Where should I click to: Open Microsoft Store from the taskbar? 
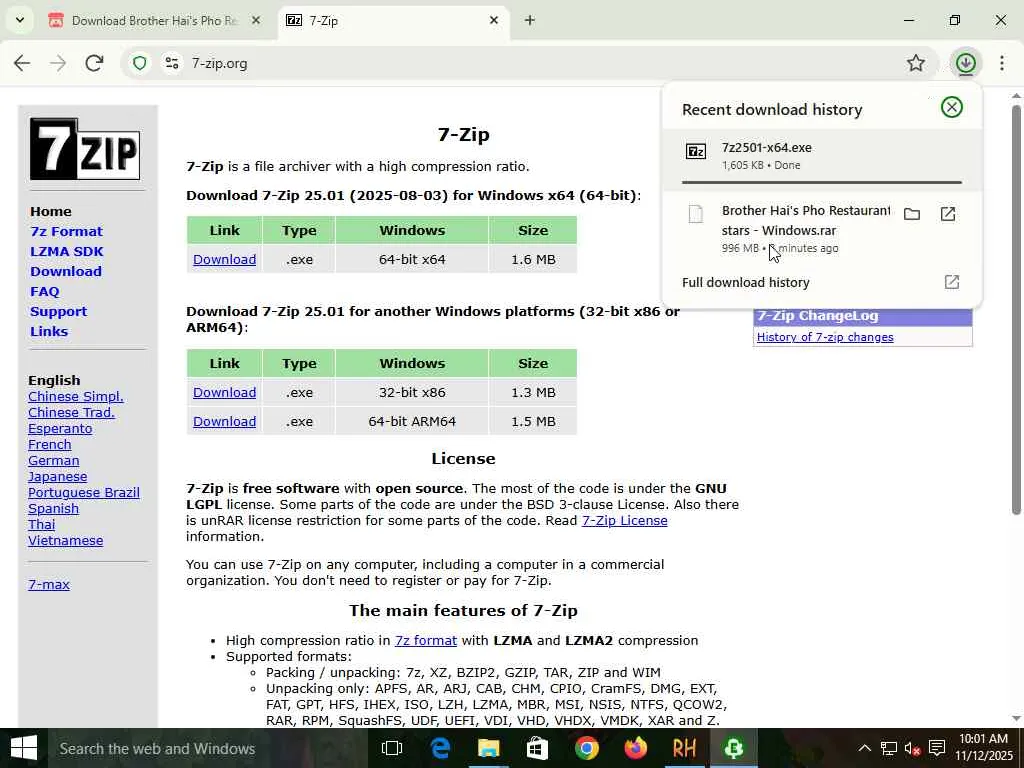(x=537, y=748)
